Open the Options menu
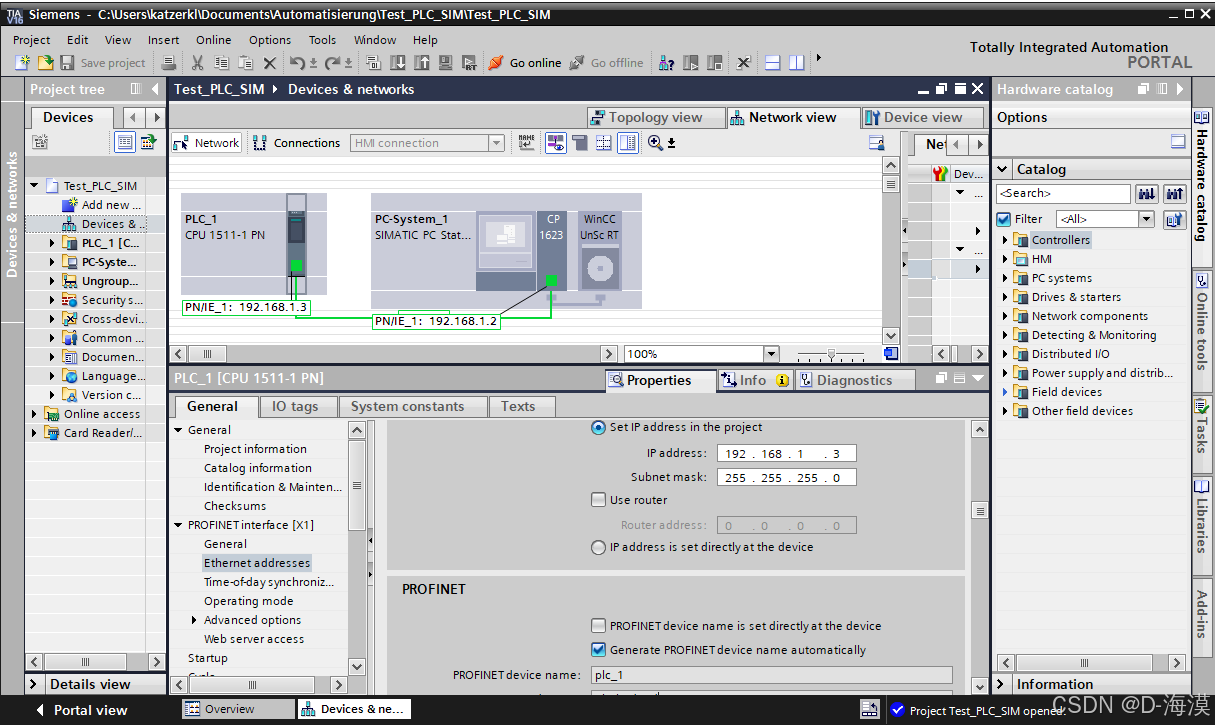 270,40
